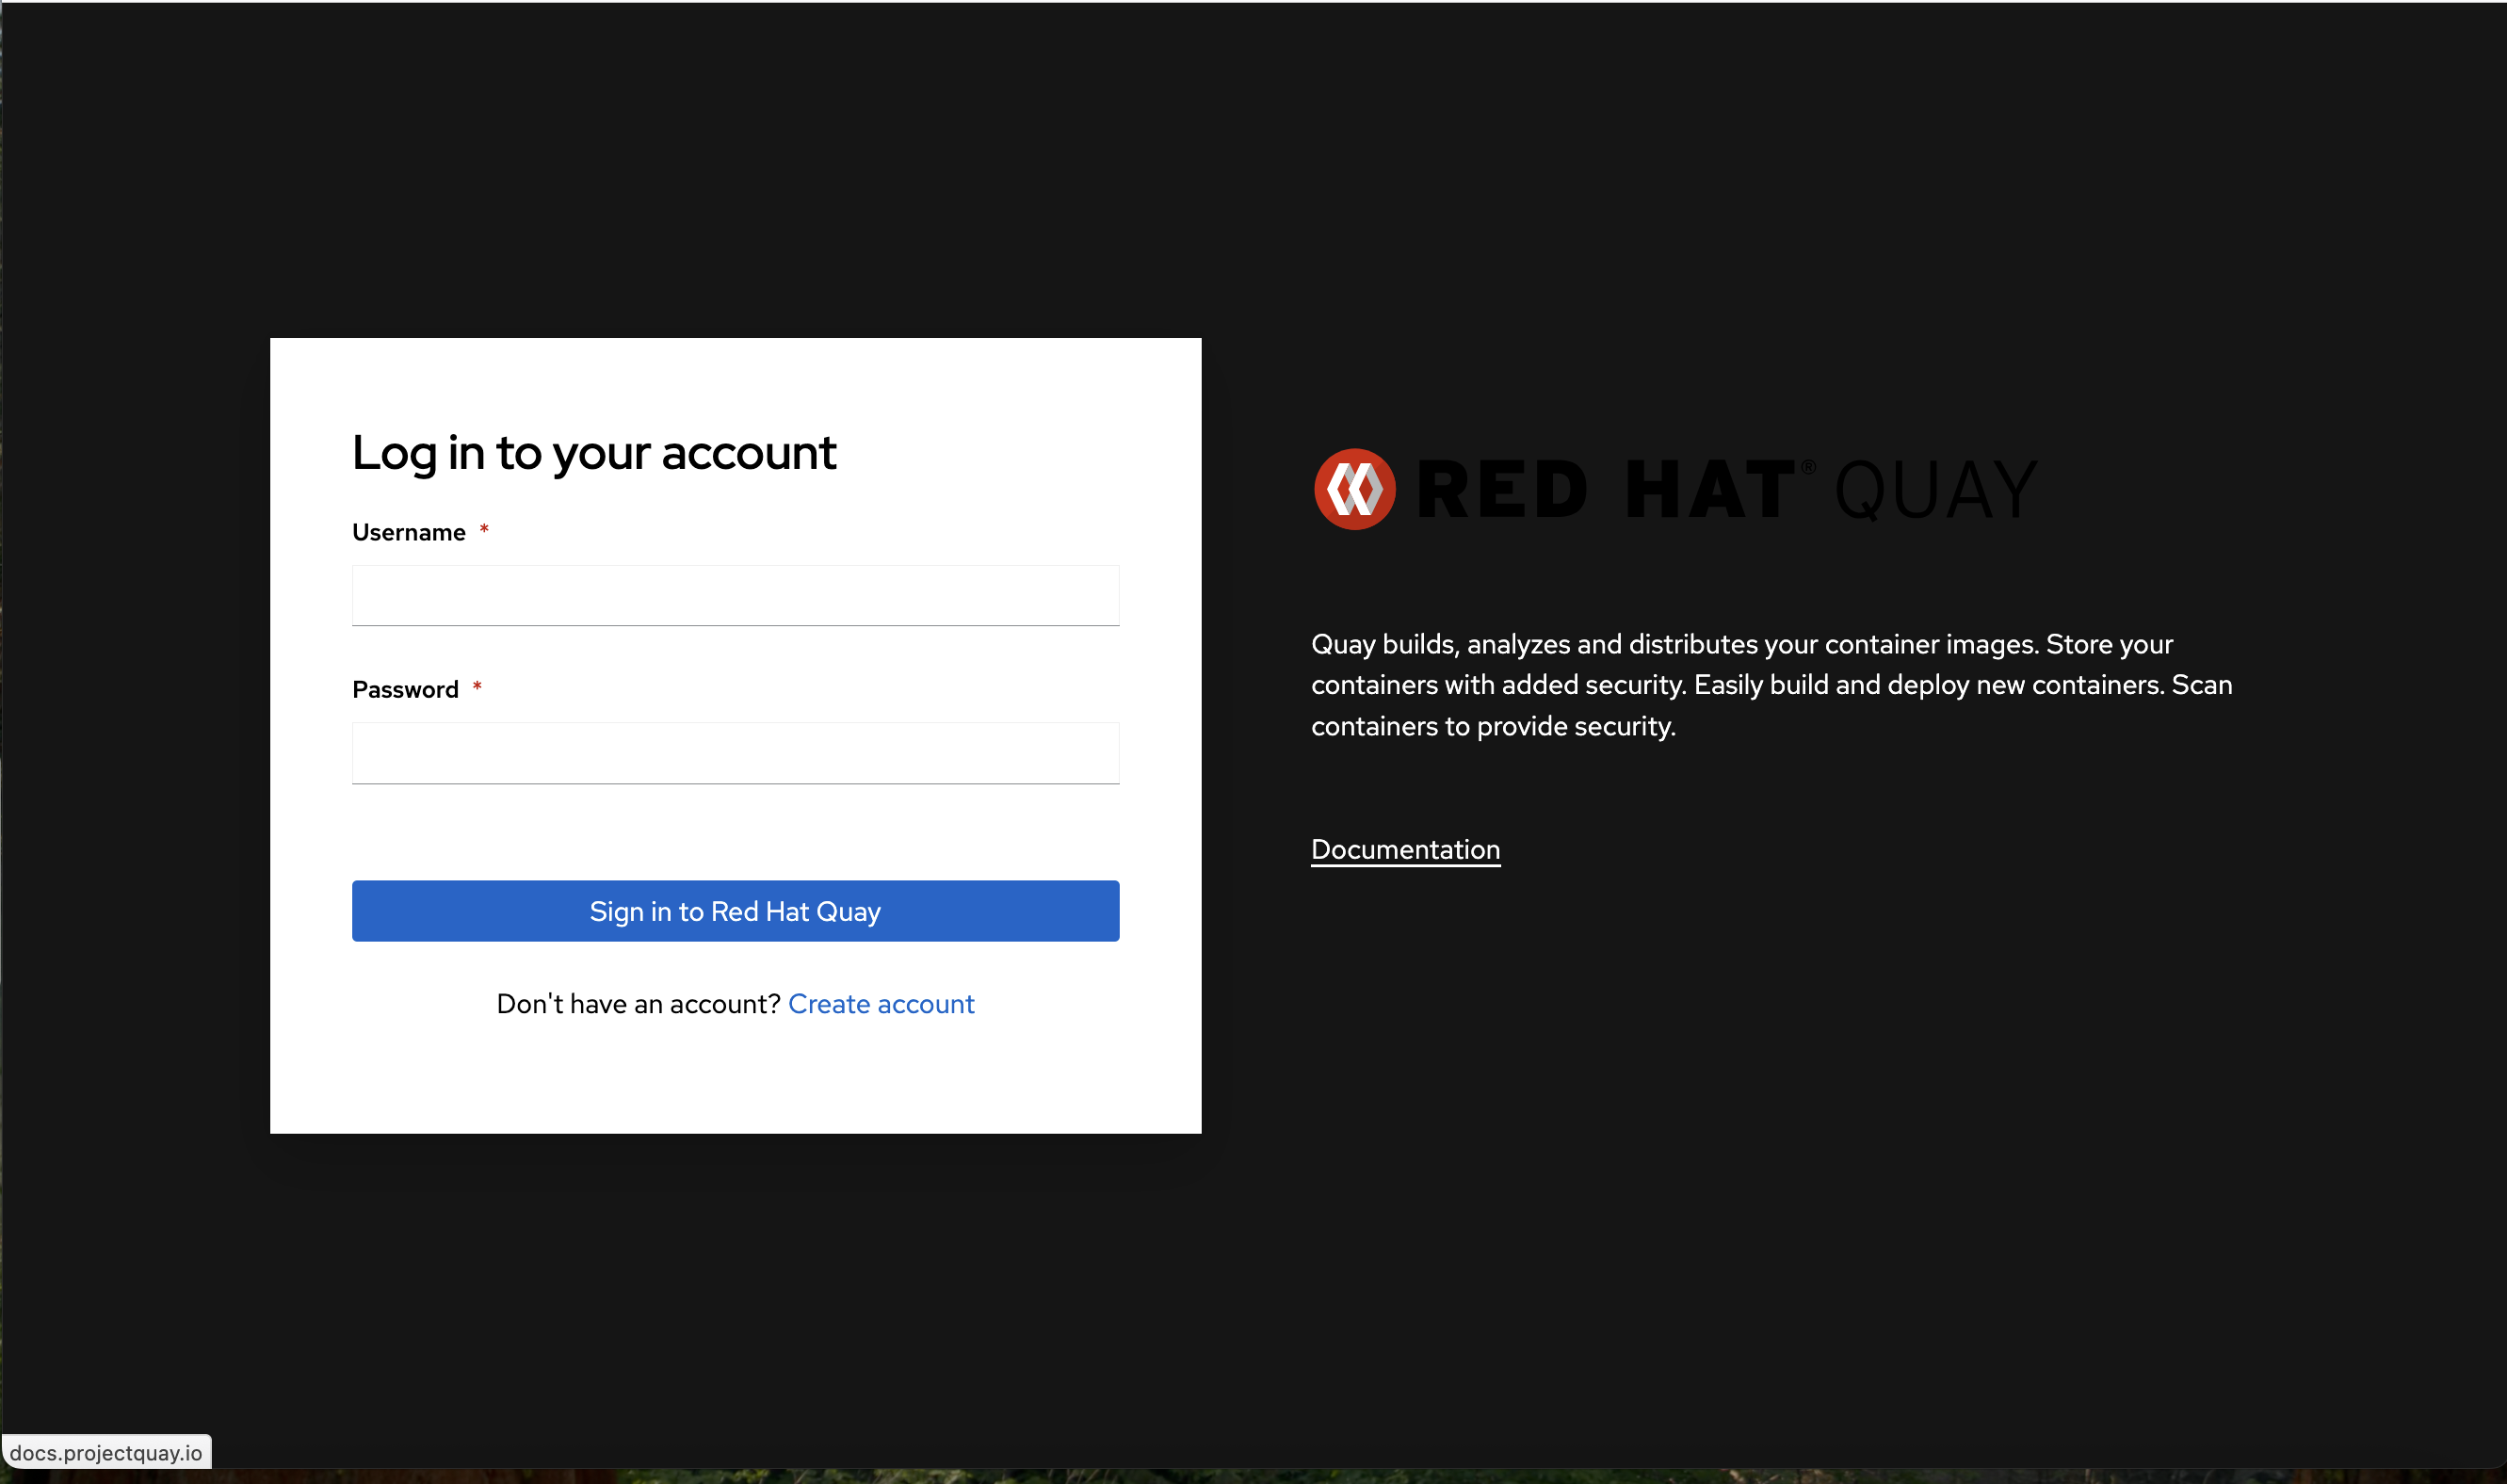The height and width of the screenshot is (1484, 2507).
Task: Click the Password field label
Action: pos(405,689)
